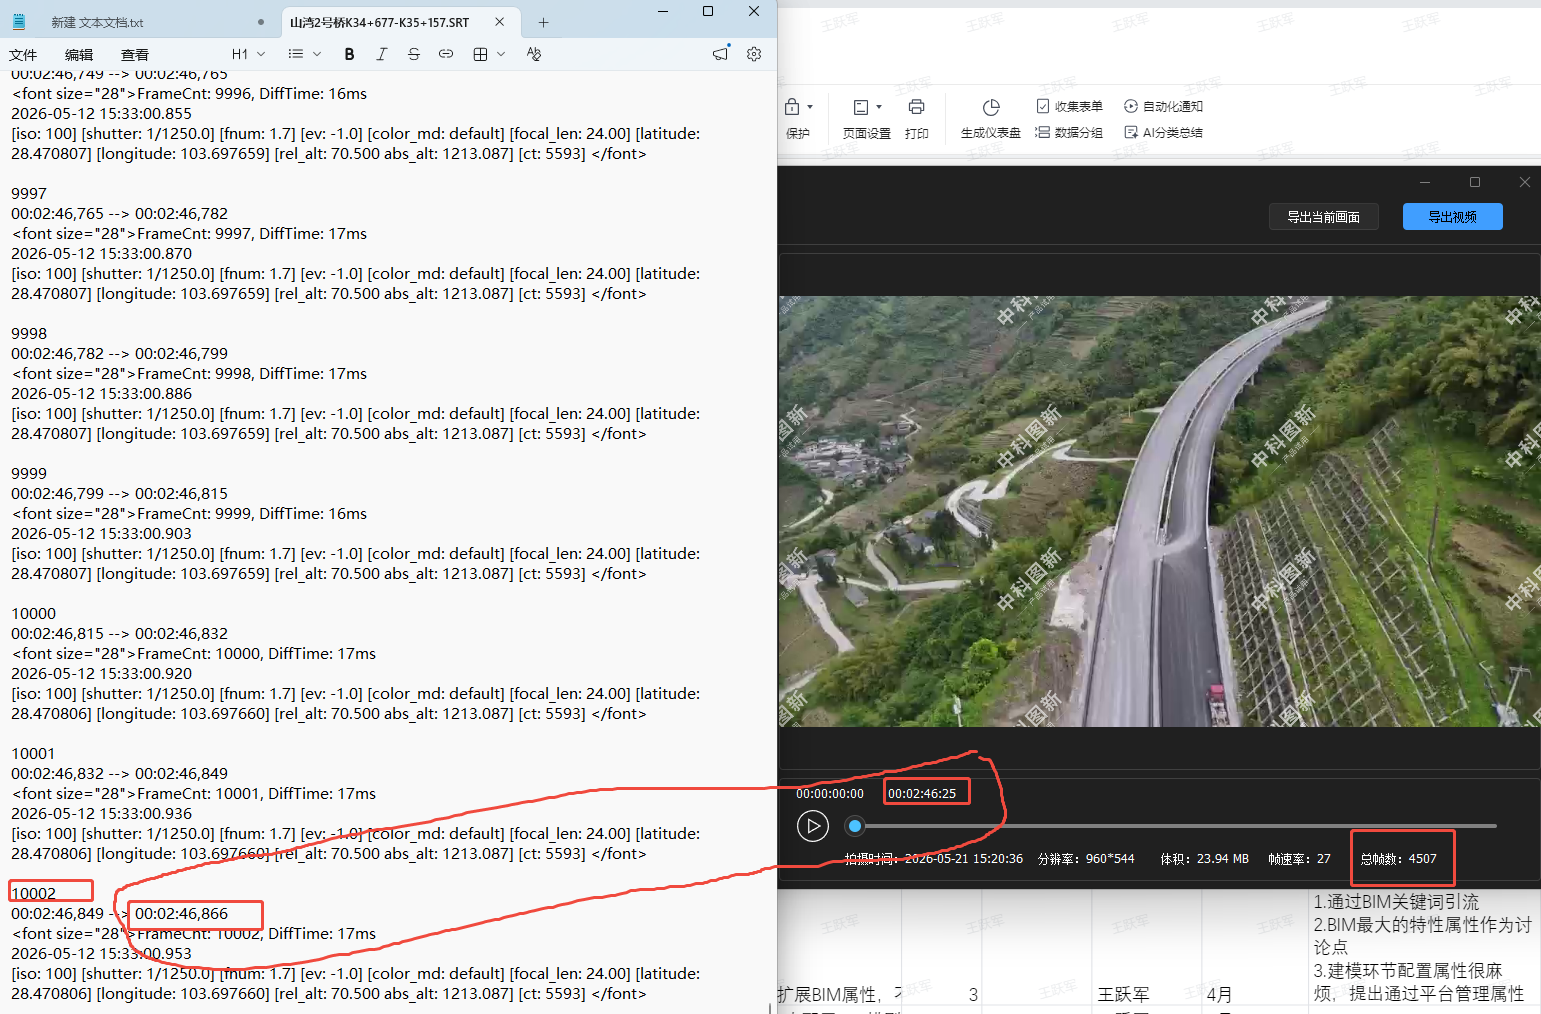Toggle italic formatting in Notepad
The height and width of the screenshot is (1014, 1541).
click(x=381, y=54)
